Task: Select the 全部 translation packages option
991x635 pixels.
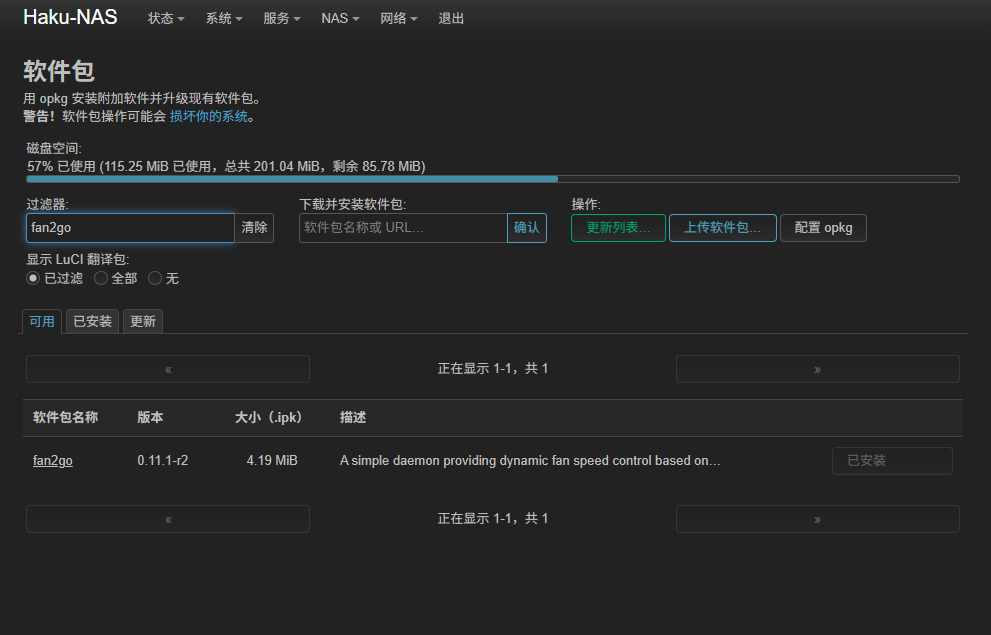Action: pyautogui.click(x=101, y=278)
